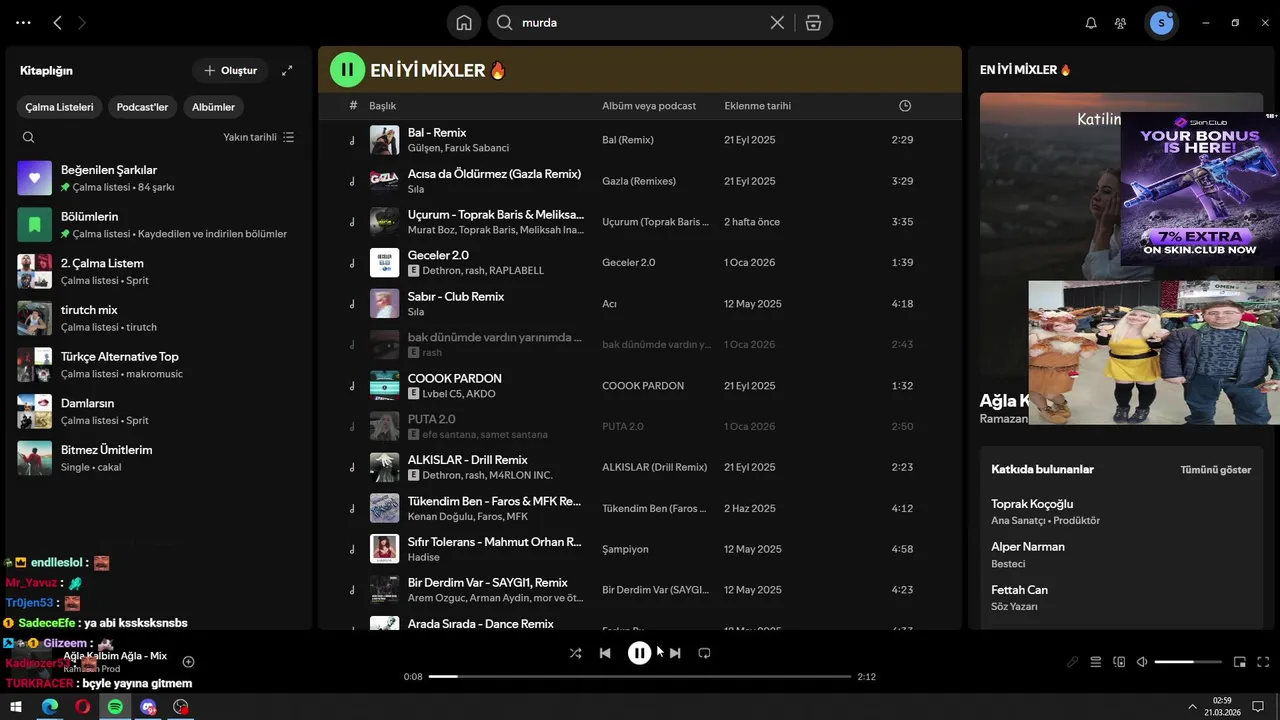
Task: Open connect to a device icon
Action: pyautogui.click(x=1119, y=662)
